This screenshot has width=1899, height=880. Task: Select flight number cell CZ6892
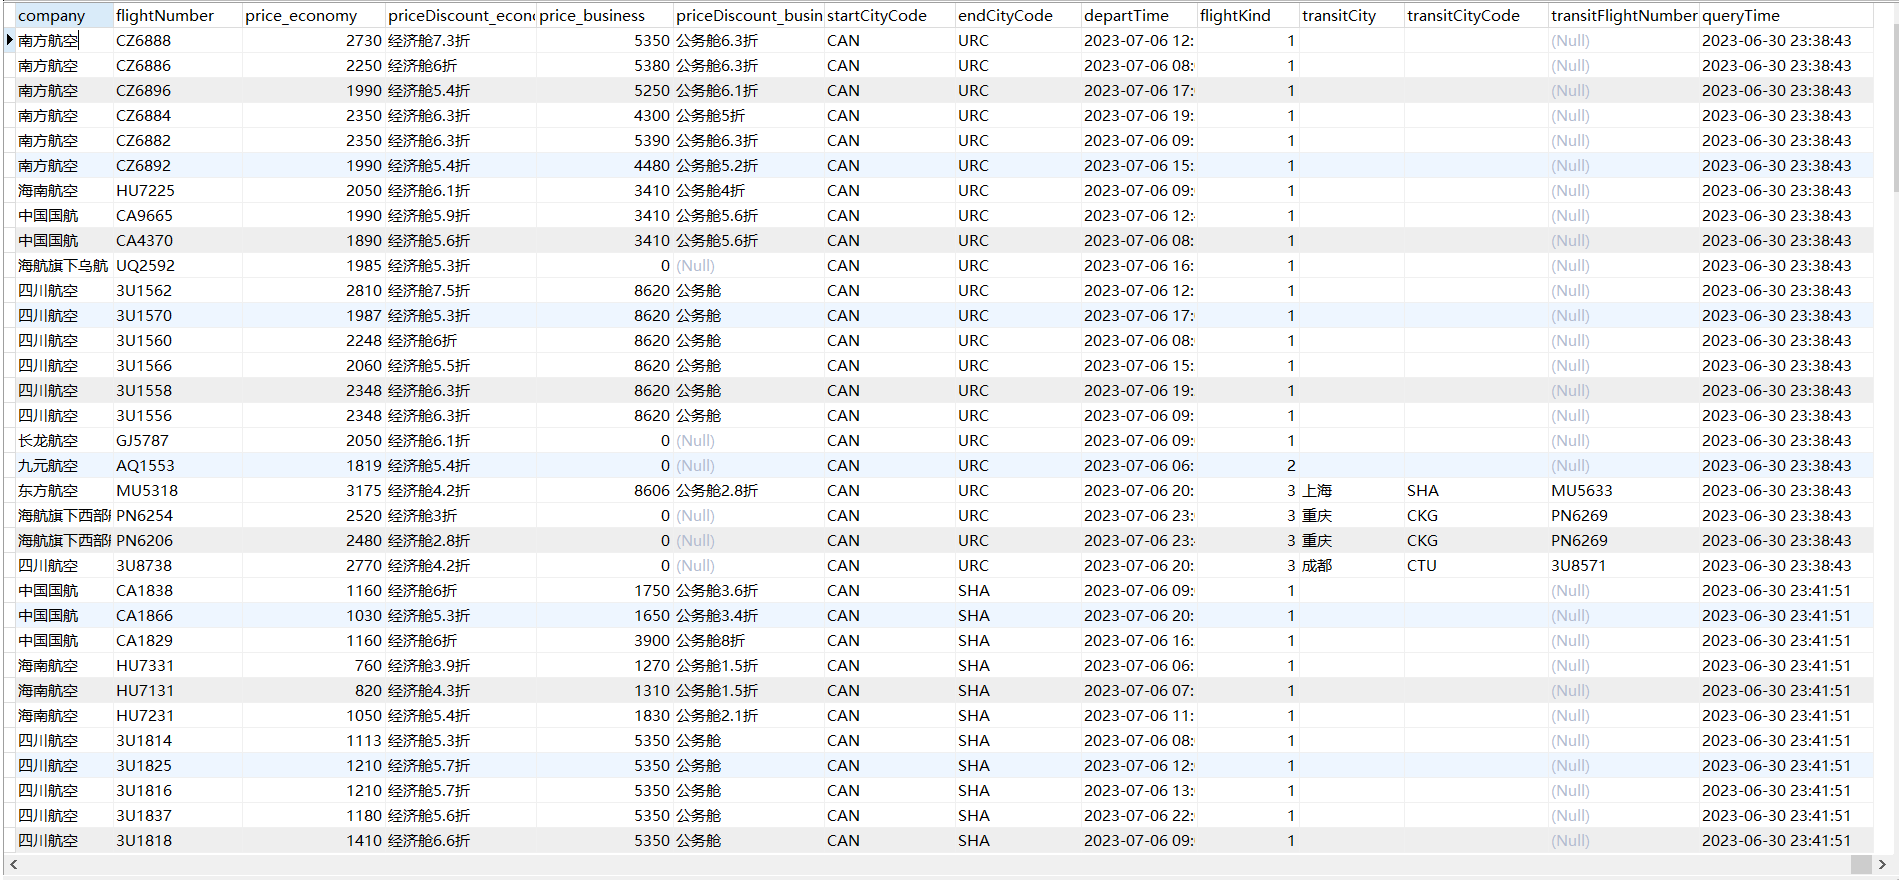(x=177, y=165)
